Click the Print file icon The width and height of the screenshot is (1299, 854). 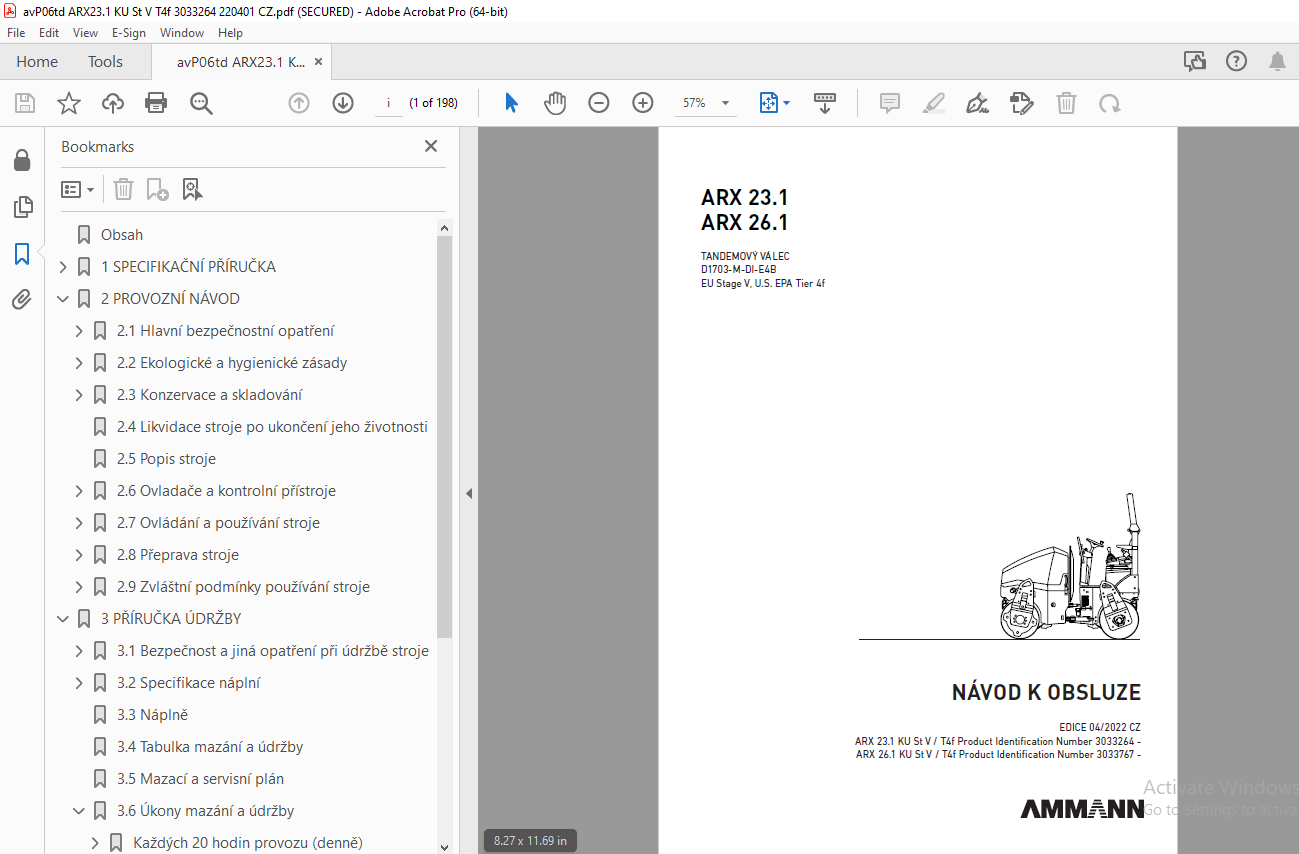coord(156,103)
